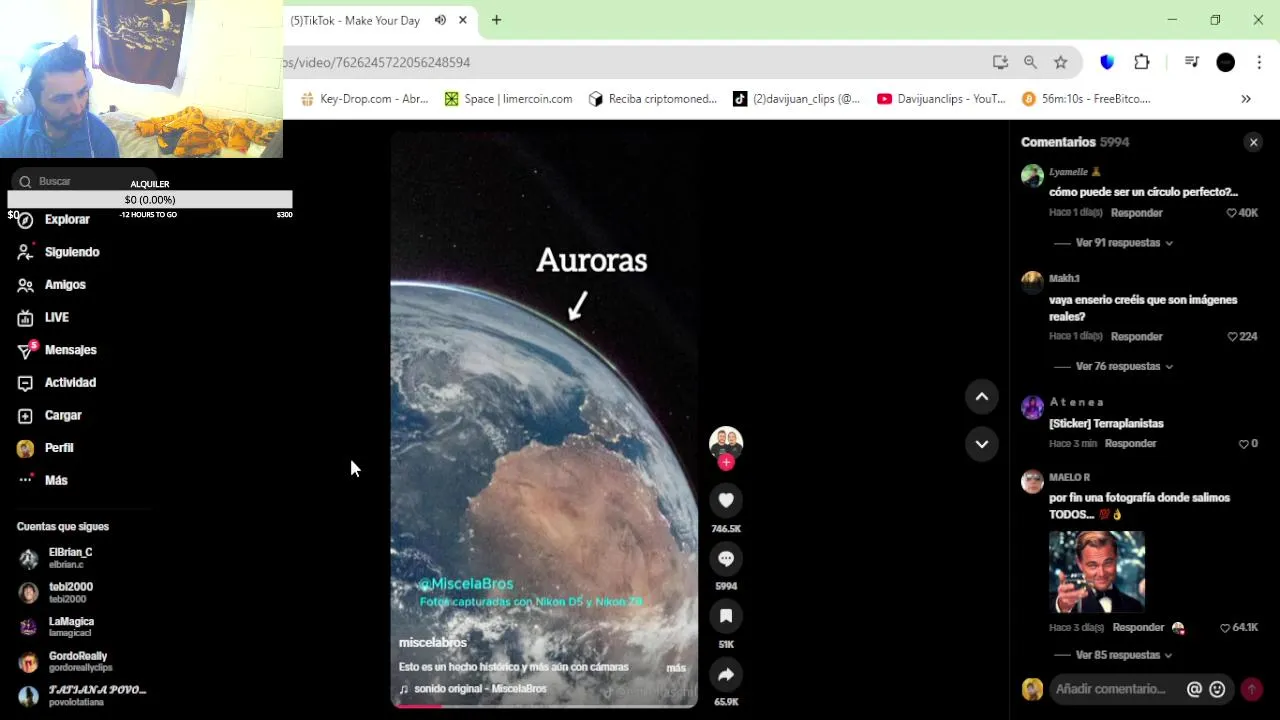Like the video with heart icon

point(726,500)
